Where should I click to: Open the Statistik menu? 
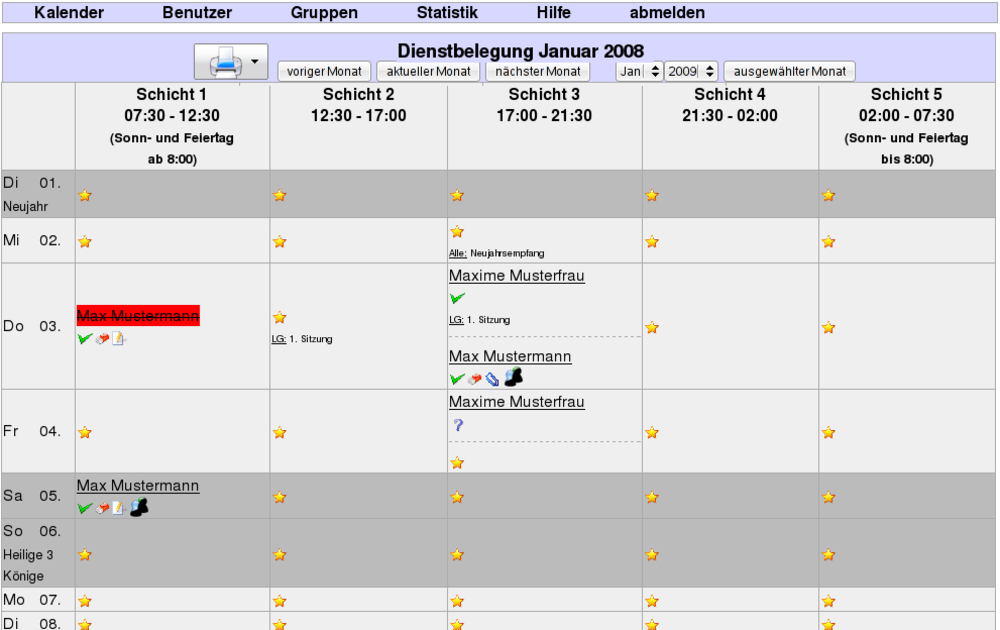447,12
